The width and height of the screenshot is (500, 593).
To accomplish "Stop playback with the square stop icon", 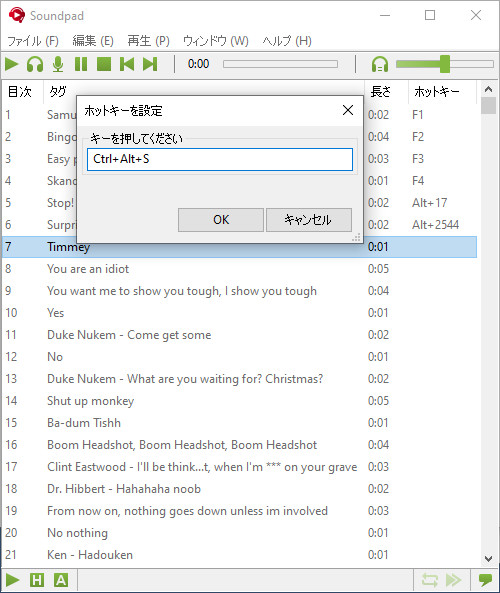I will pyautogui.click(x=104, y=64).
